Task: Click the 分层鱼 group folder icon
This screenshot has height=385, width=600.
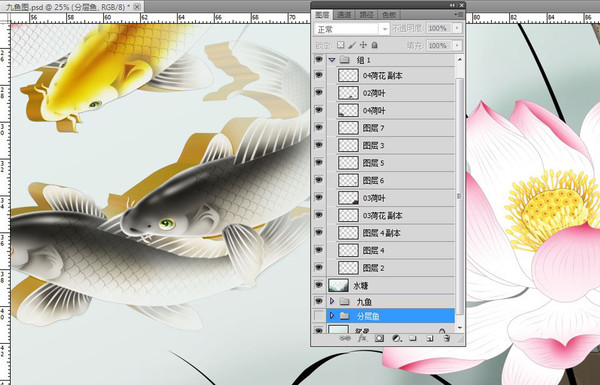Action: pyautogui.click(x=344, y=316)
